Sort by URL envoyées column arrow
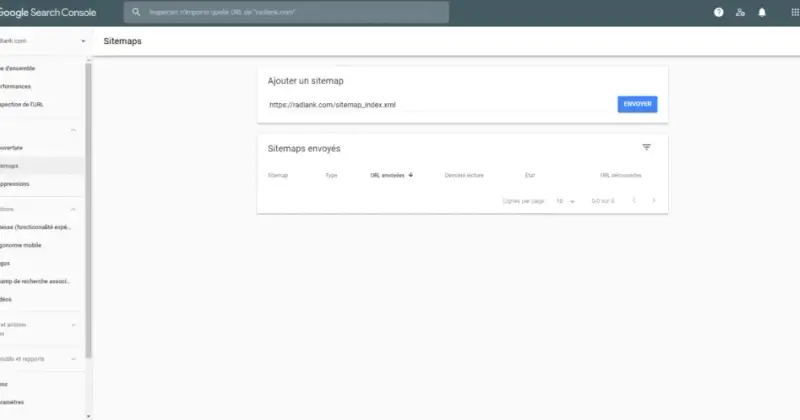The image size is (800, 420). pos(411,175)
